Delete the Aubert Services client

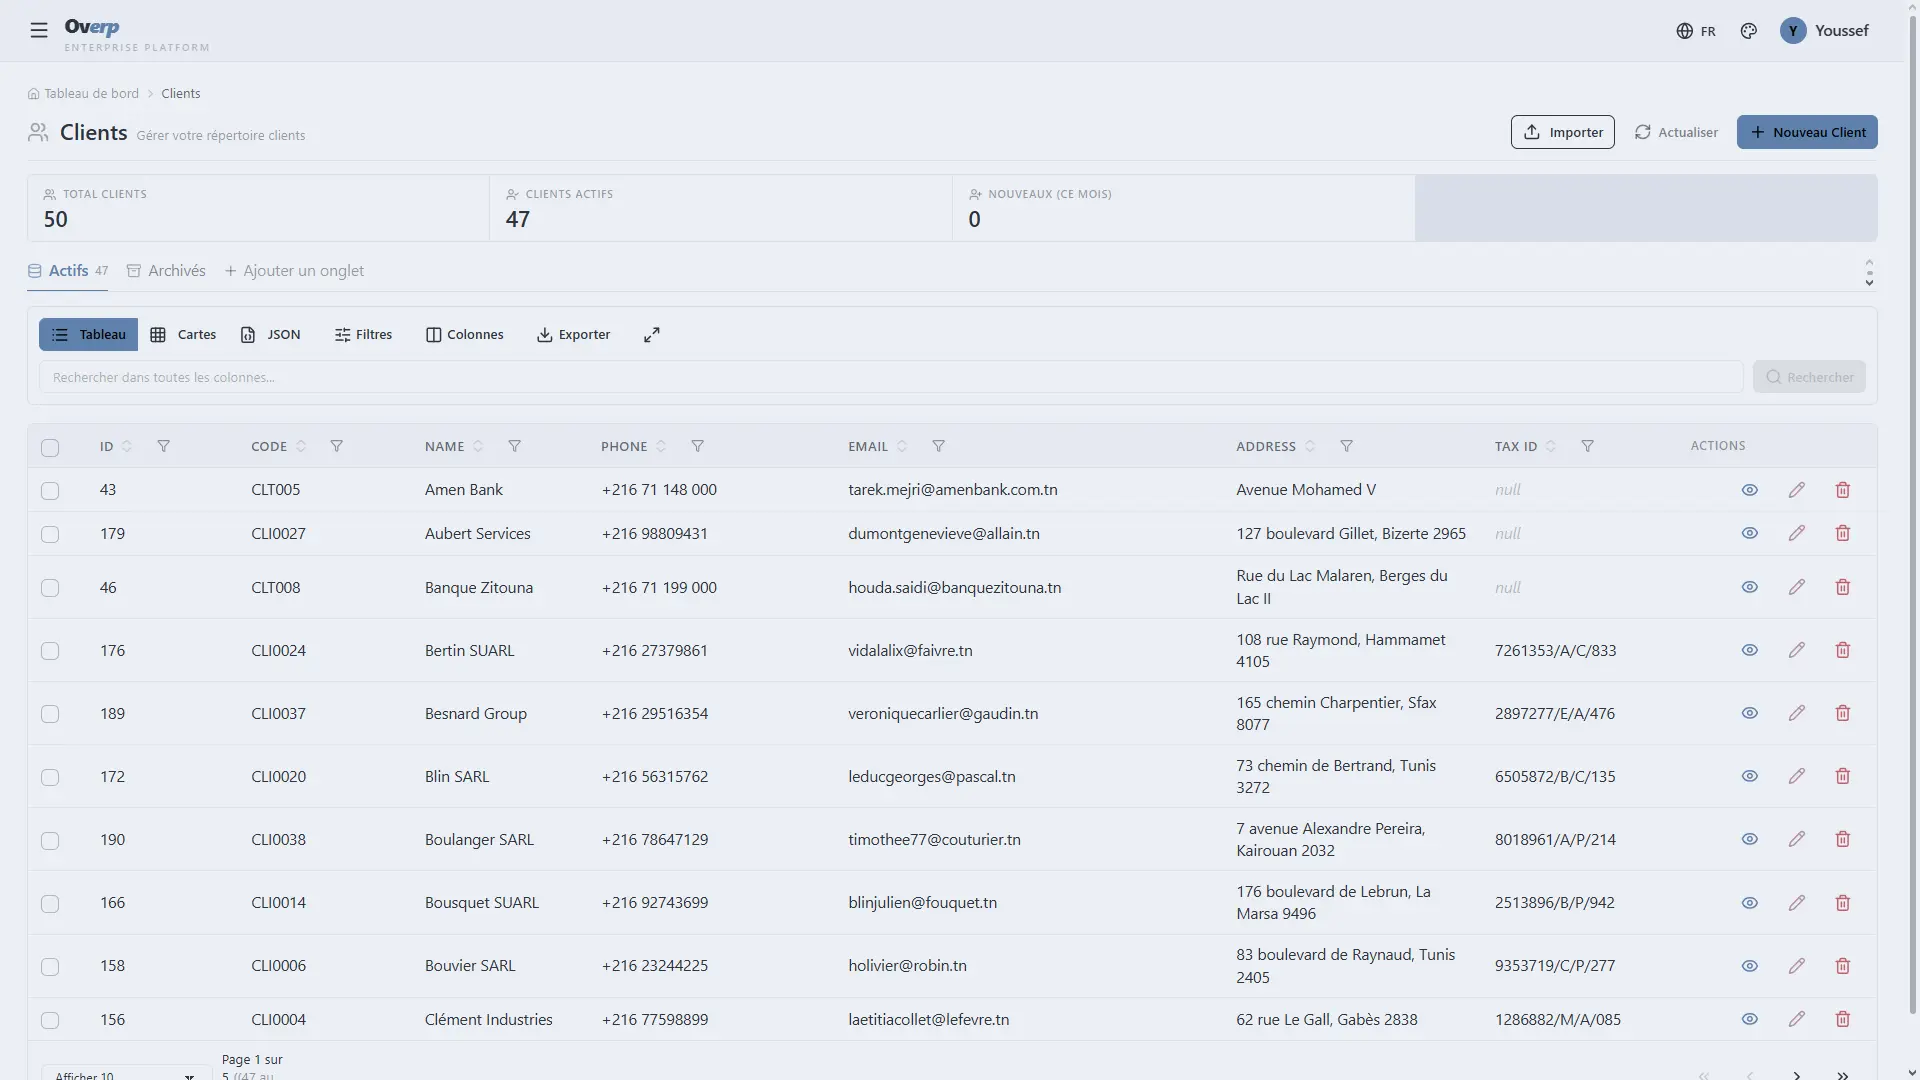coord(1842,534)
